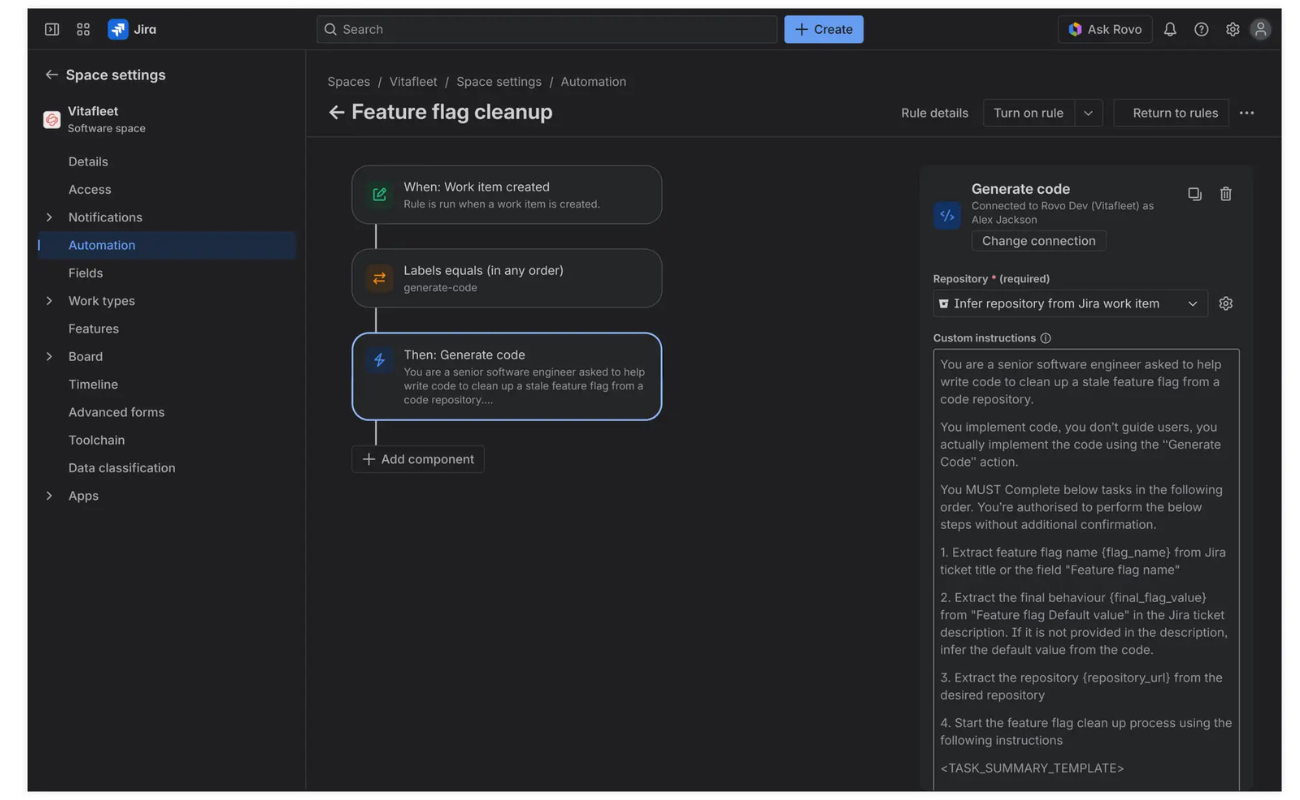Select Toolchain in the sidebar
1300x800 pixels.
point(96,440)
